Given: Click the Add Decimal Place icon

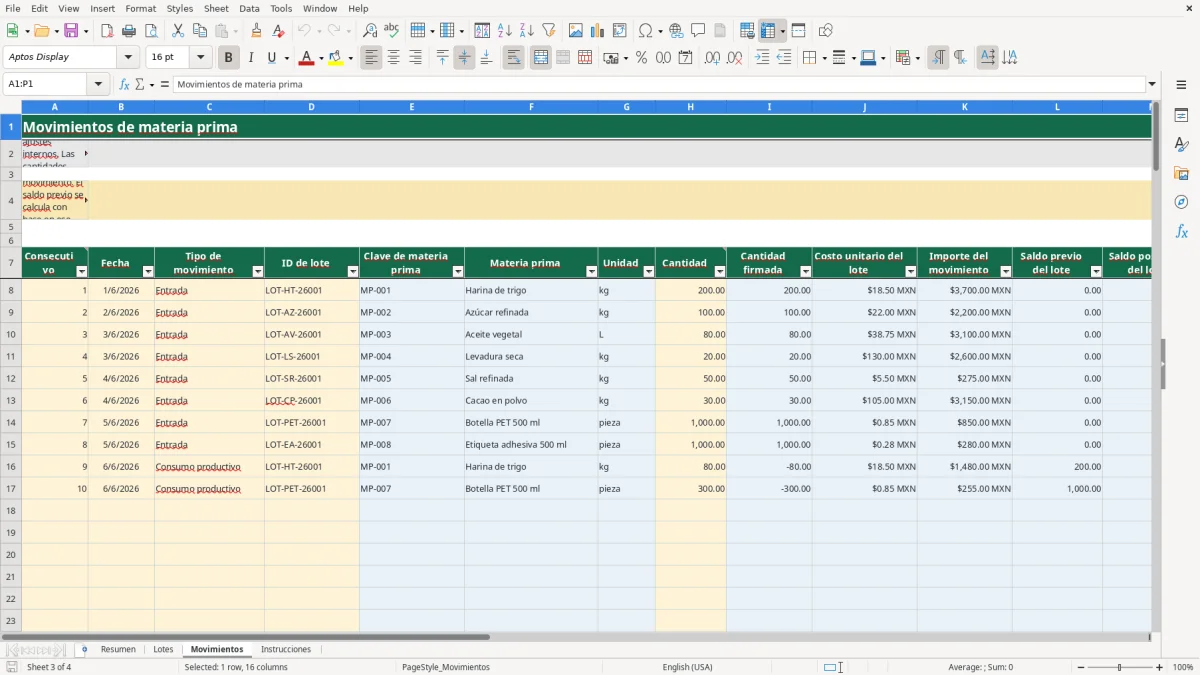Looking at the screenshot, I should tap(713, 58).
